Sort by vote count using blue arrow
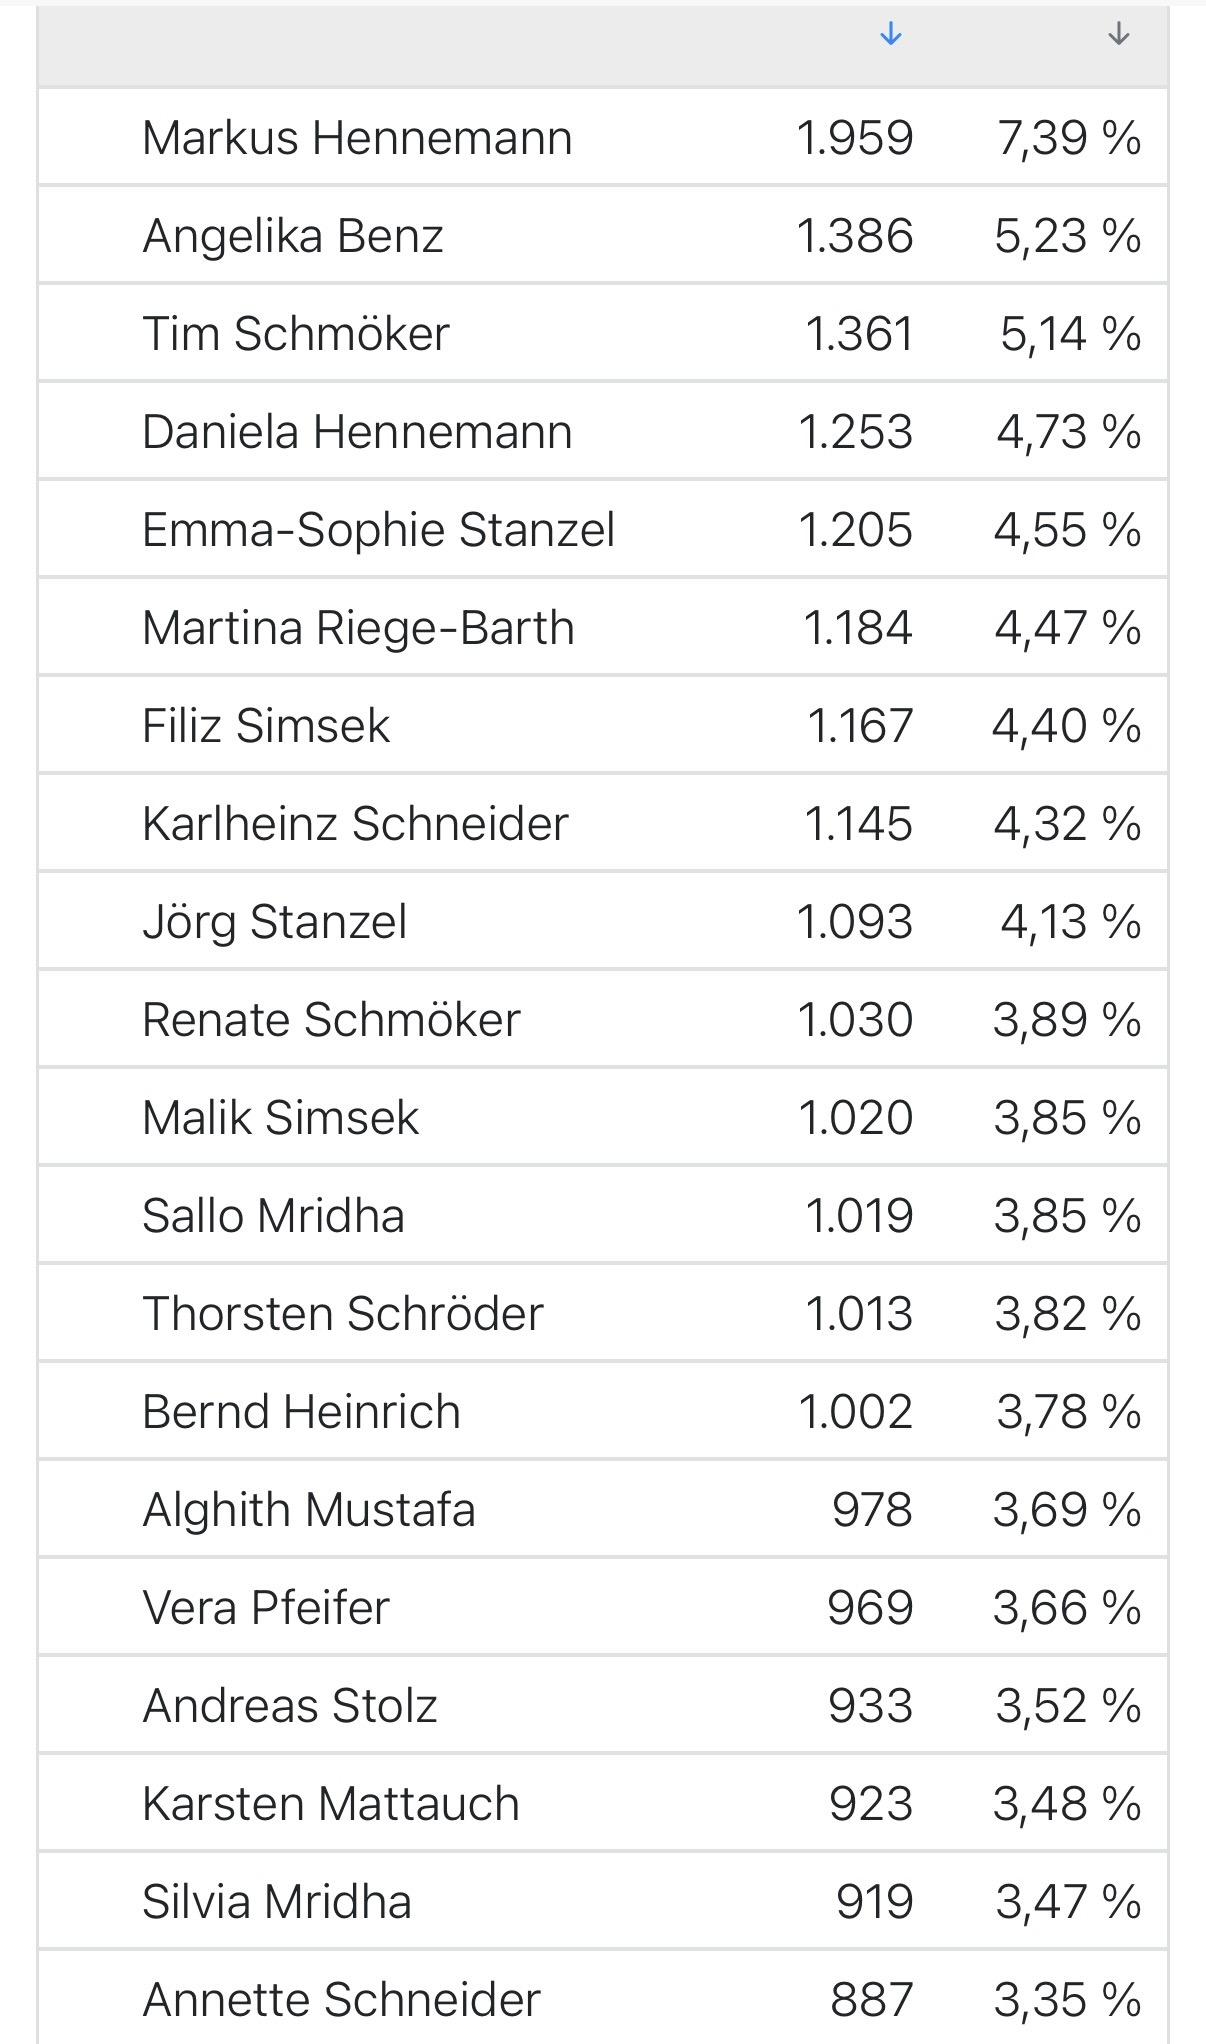1206x2044 pixels. pyautogui.click(x=890, y=35)
